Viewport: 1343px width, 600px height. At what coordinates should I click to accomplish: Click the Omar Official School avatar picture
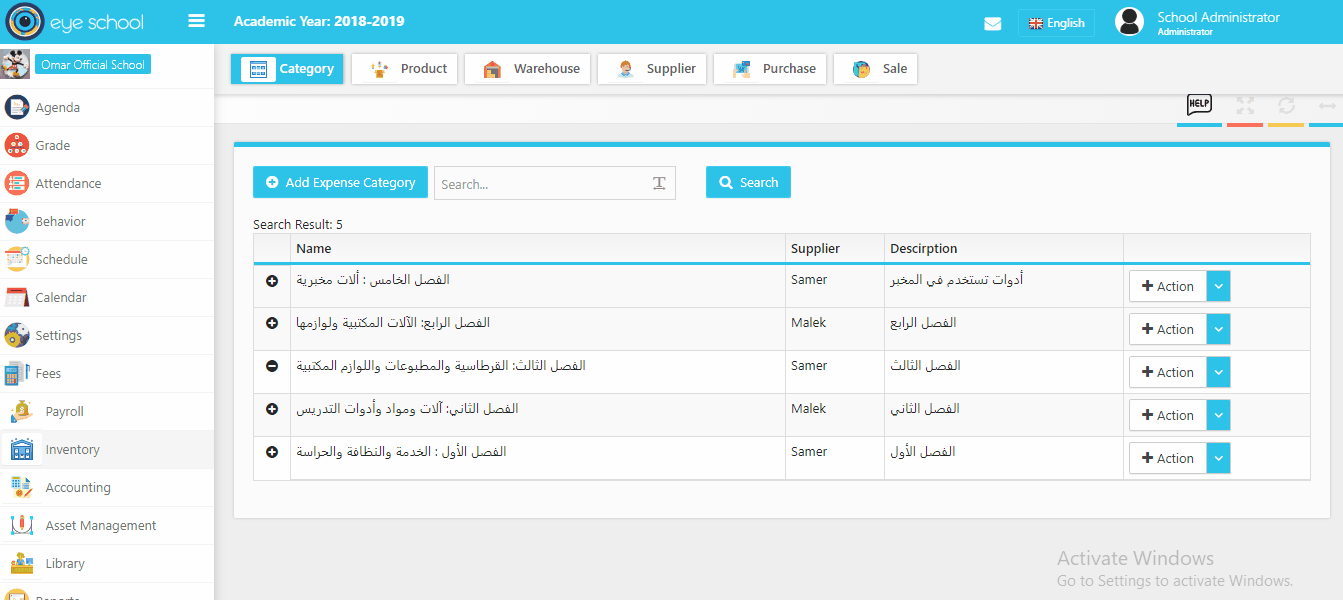point(15,65)
